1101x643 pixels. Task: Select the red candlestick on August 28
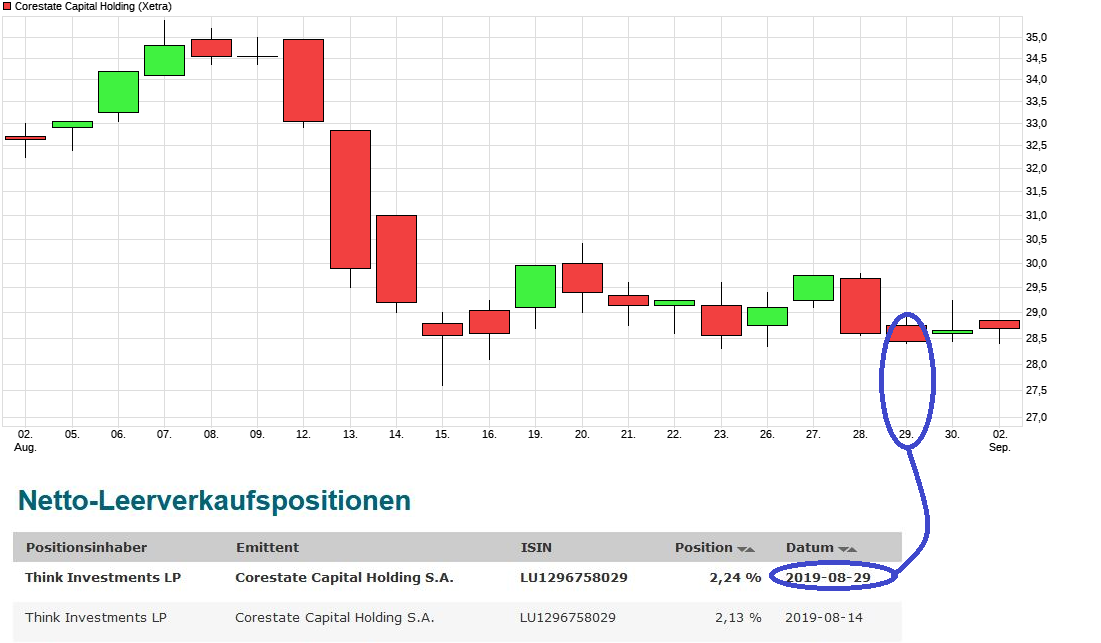860,303
